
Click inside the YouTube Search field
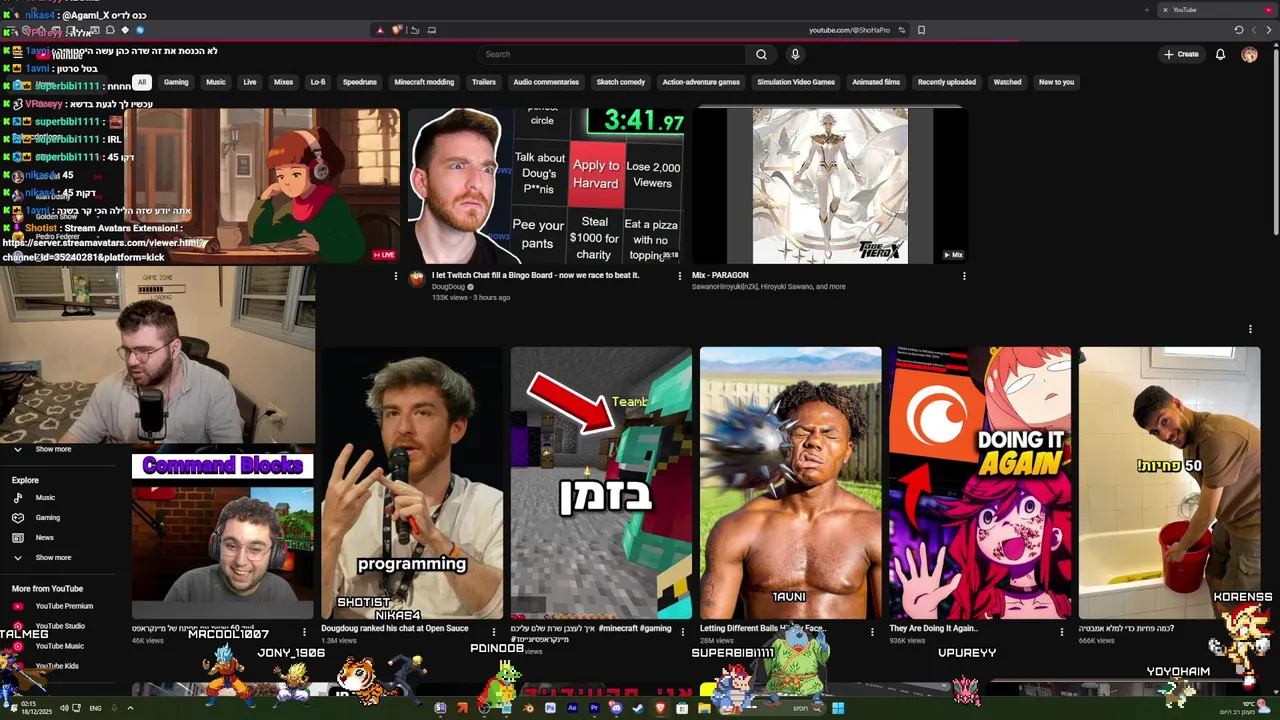(612, 54)
